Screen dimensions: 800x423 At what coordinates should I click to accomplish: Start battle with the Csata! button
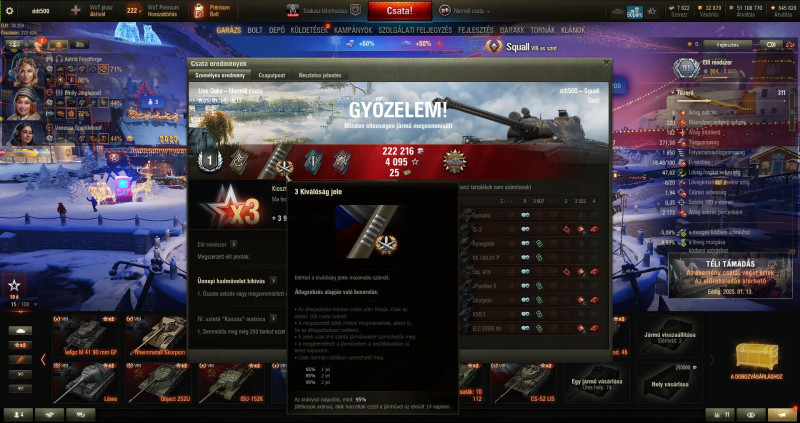pyautogui.click(x=400, y=11)
